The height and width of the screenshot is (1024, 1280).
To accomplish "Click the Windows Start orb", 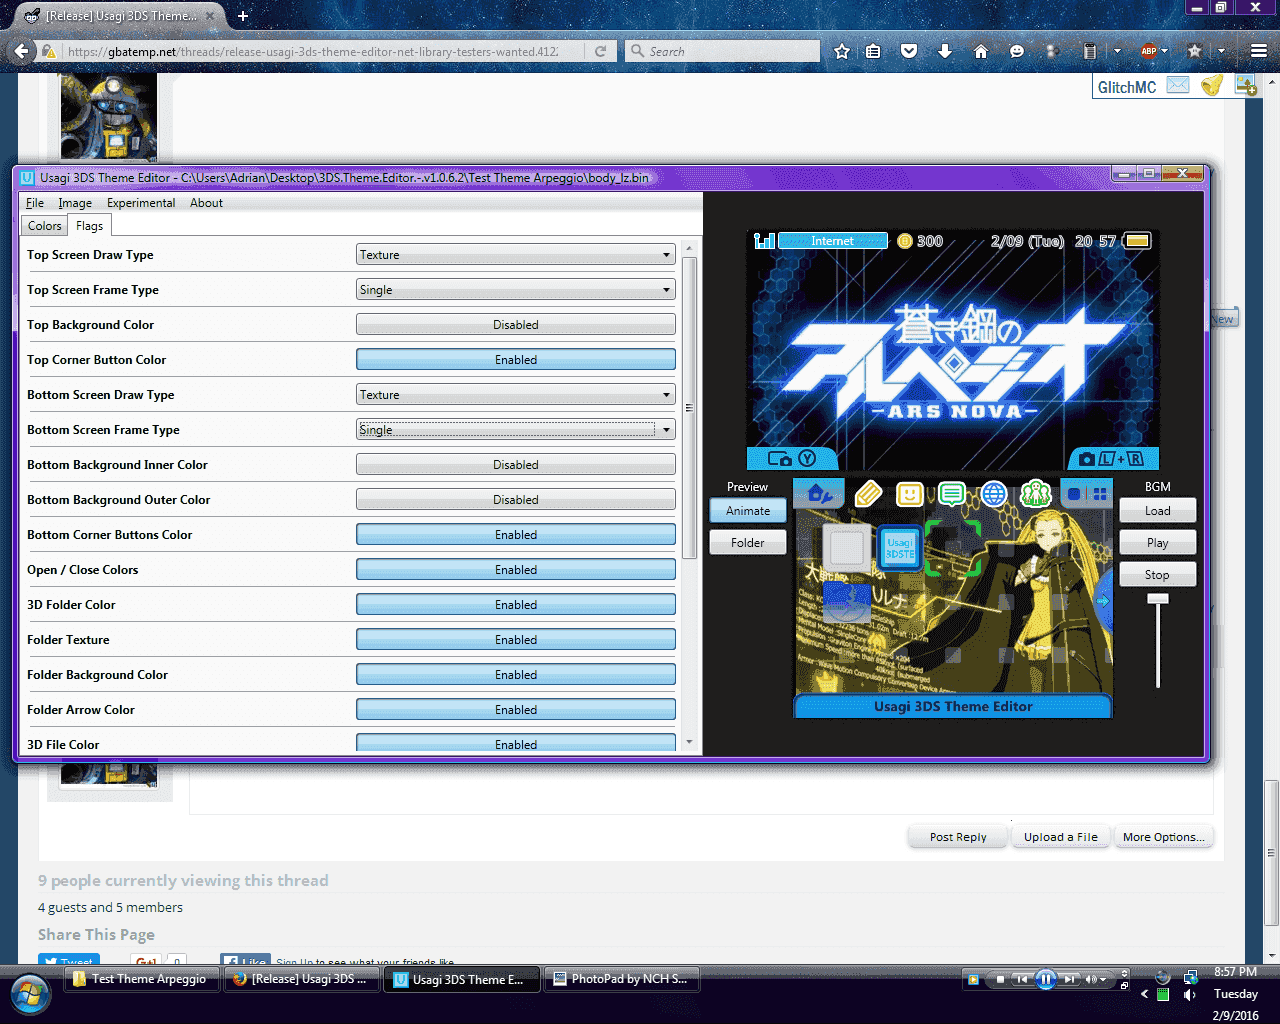I will pos(30,995).
